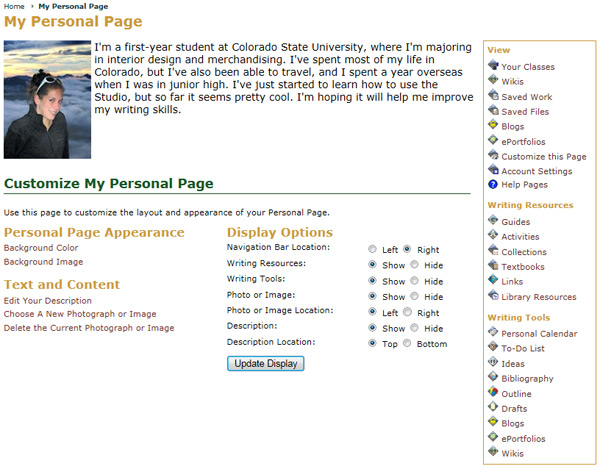600x469 pixels.
Task: Click Delete the Current Photograph or Image
Action: pos(89,328)
